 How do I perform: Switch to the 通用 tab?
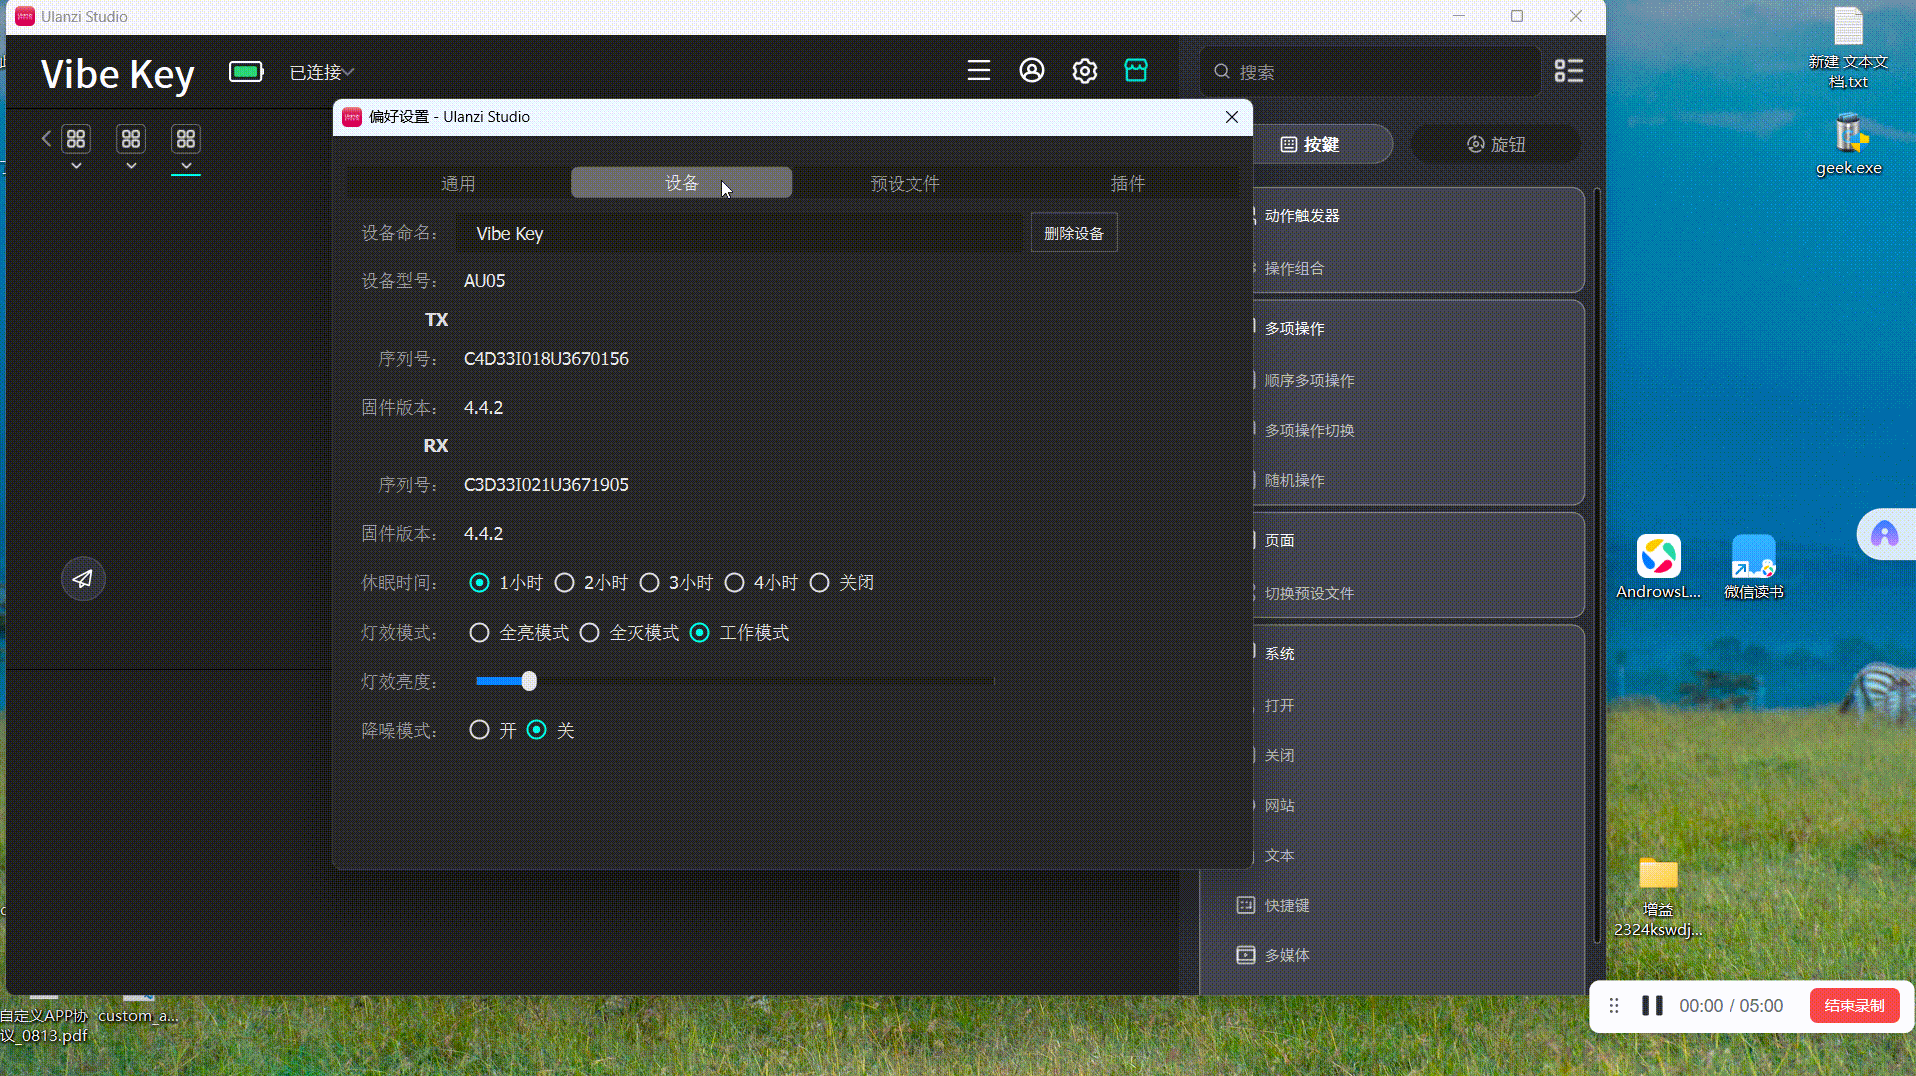click(458, 183)
